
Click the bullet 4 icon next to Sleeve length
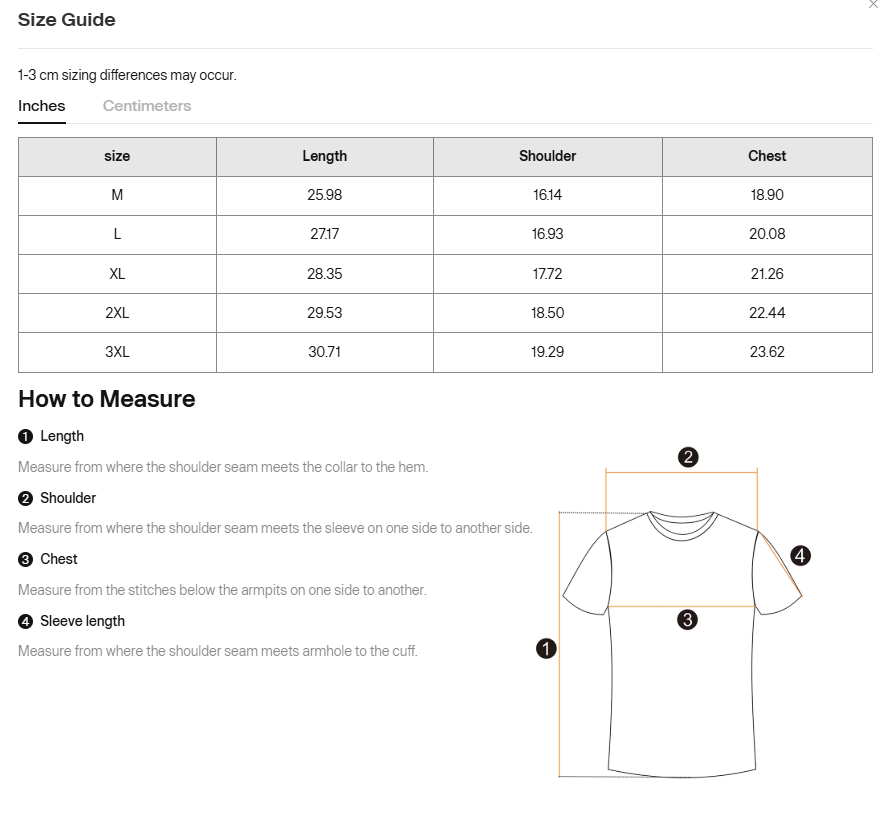tap(26, 622)
